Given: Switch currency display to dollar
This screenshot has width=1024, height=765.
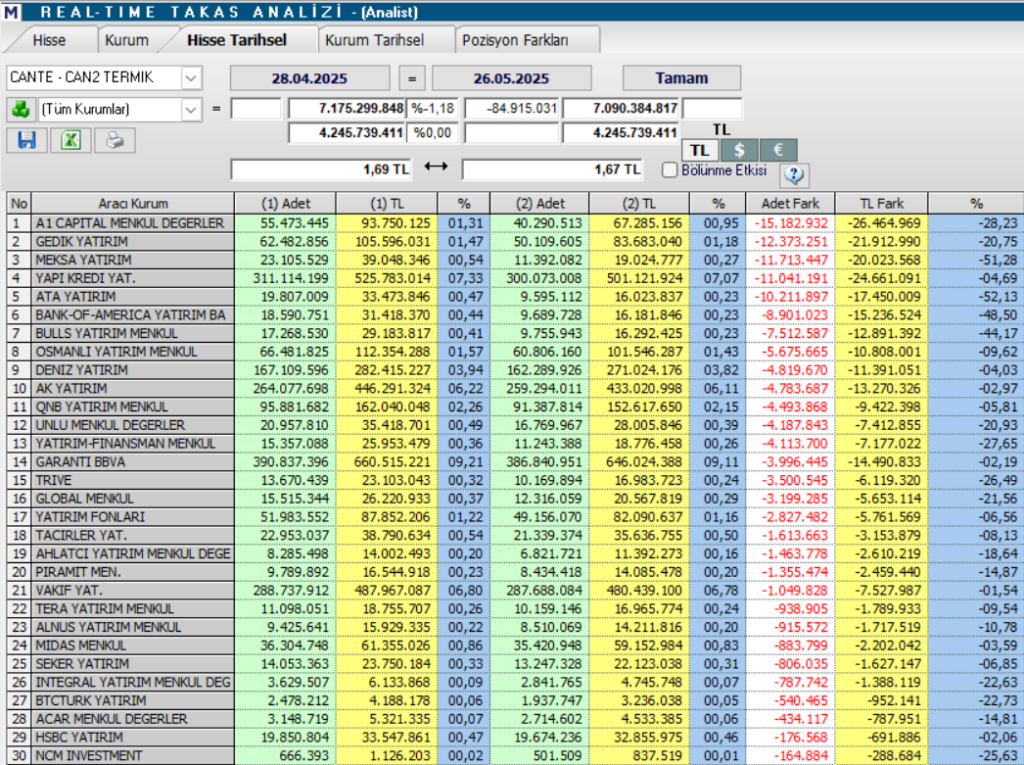Looking at the screenshot, I should (738, 149).
